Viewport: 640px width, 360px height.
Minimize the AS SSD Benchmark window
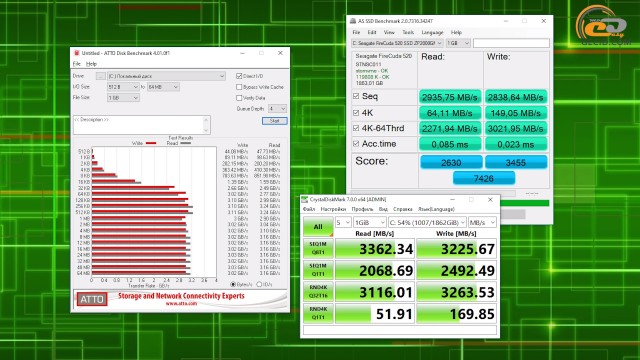point(506,21)
